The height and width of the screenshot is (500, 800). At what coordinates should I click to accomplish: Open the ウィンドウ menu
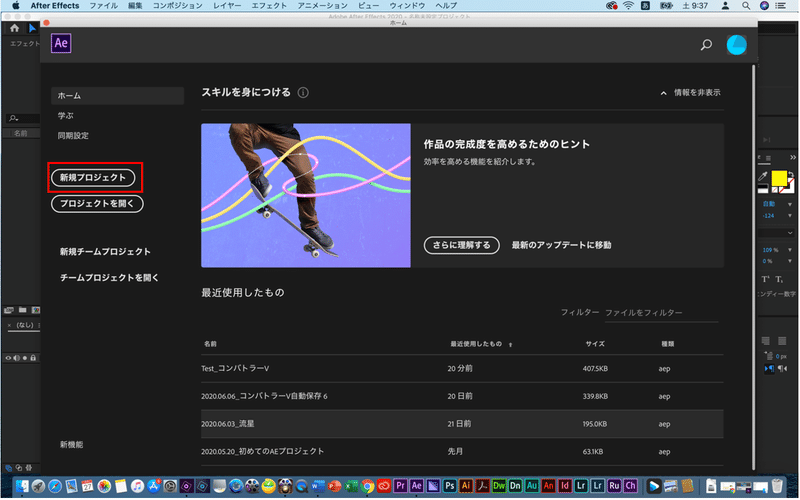407,6
